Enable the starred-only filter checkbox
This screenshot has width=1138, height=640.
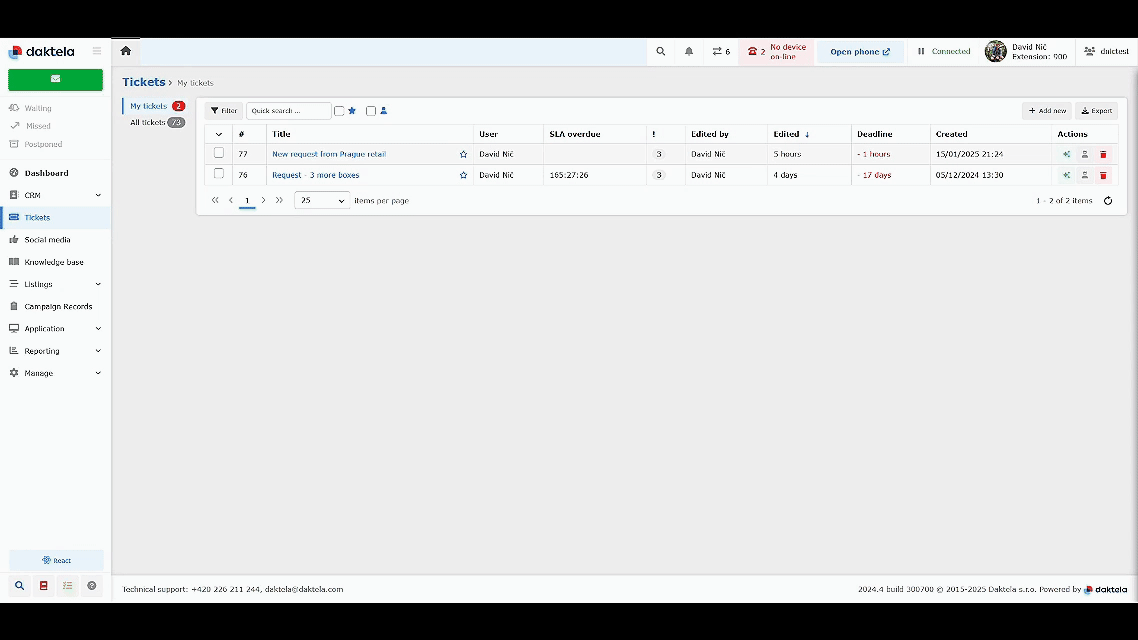[x=339, y=111]
